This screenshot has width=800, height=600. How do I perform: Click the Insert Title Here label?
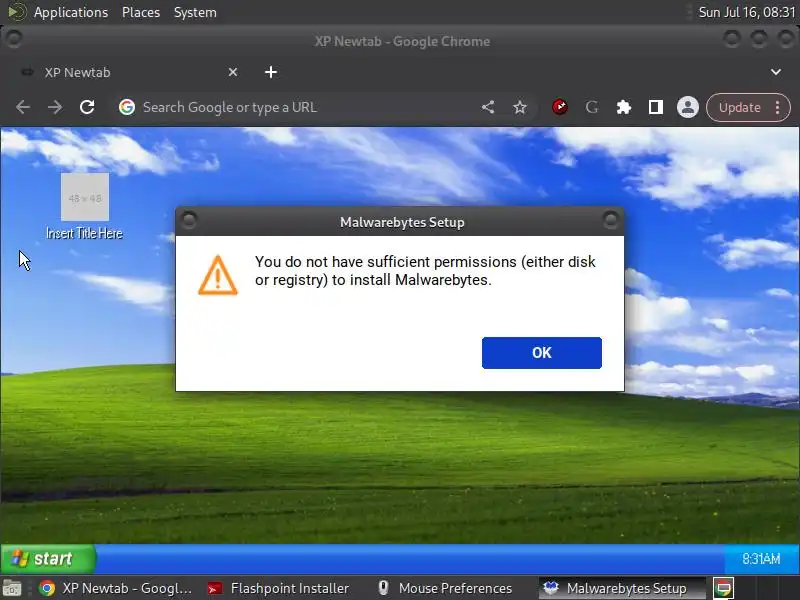(84, 234)
